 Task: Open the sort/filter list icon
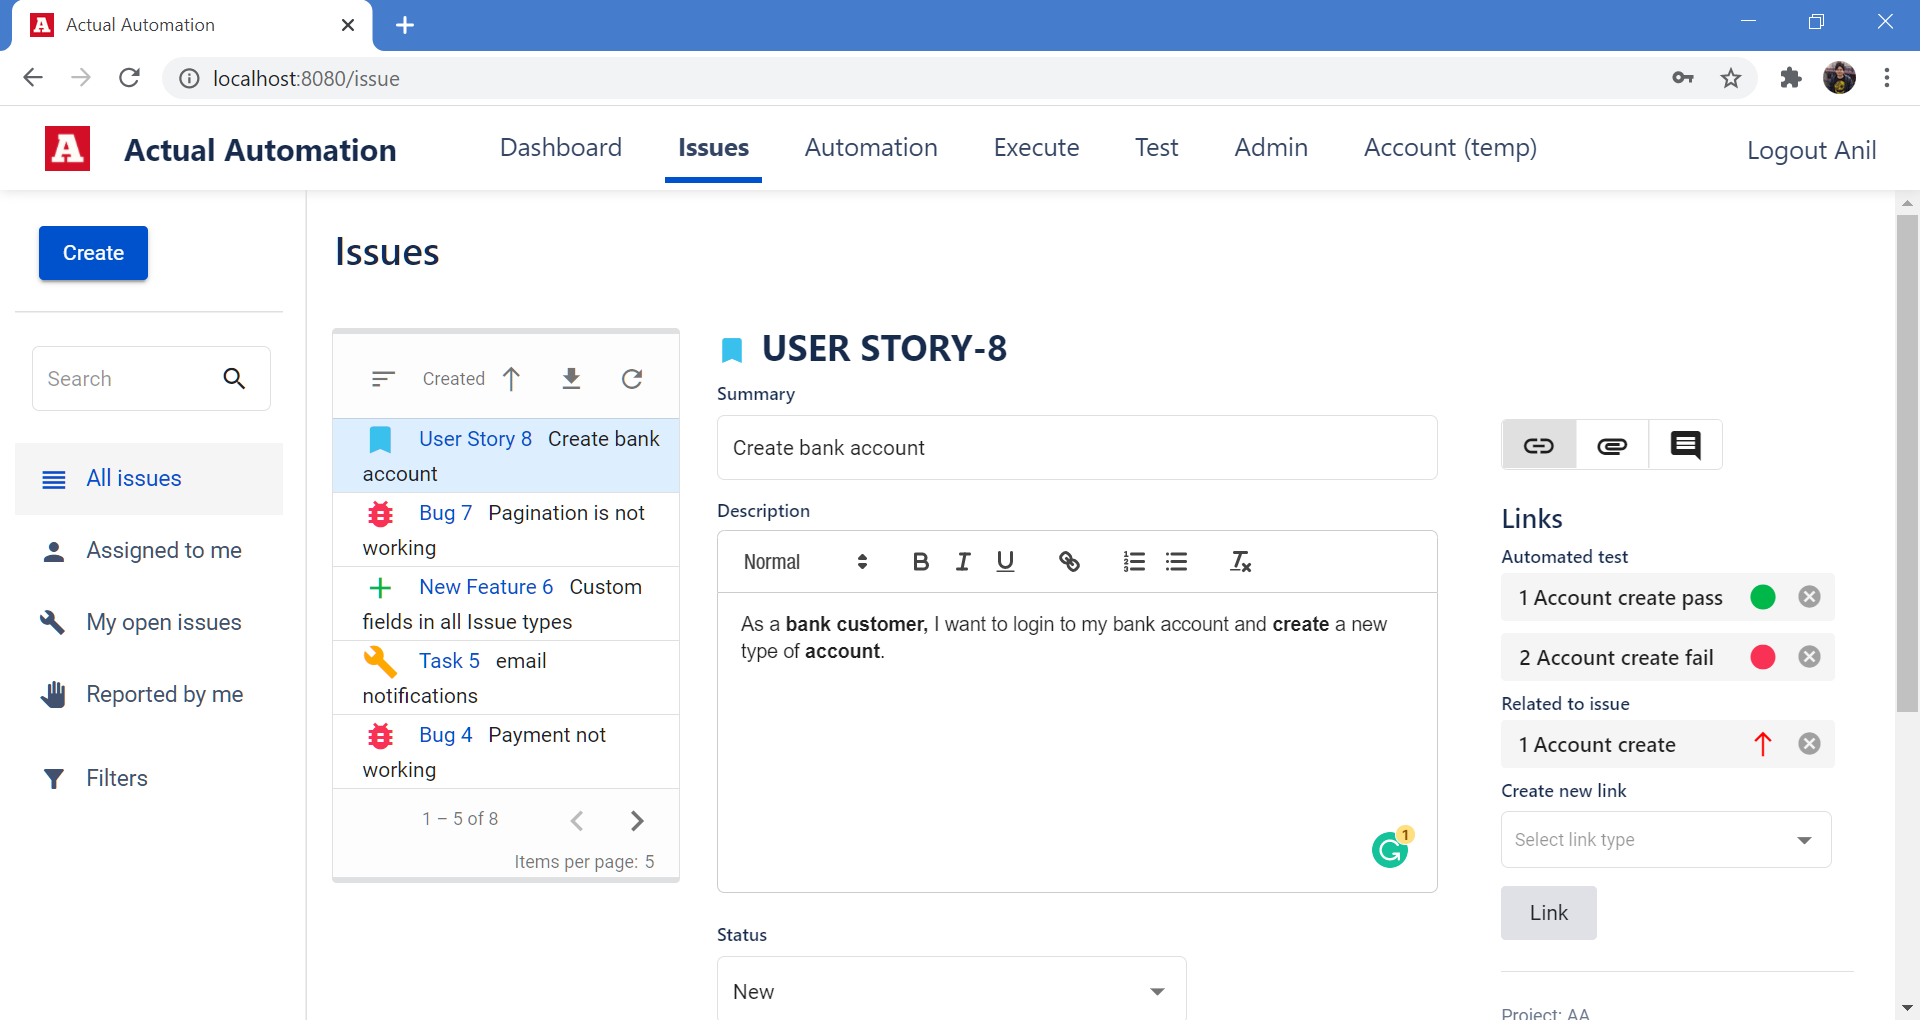click(x=383, y=378)
